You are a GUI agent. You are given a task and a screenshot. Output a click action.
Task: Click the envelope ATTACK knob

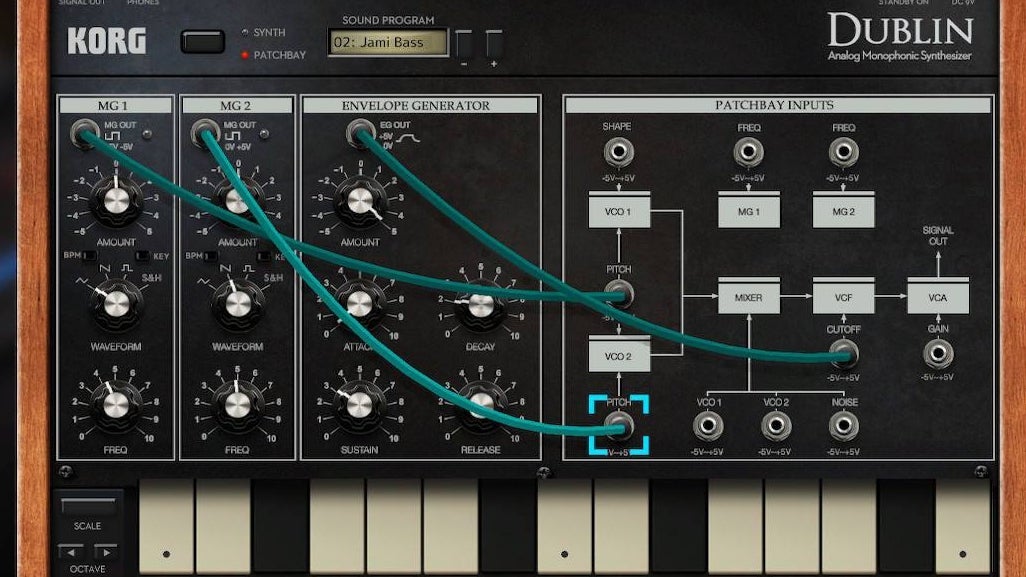tap(359, 304)
